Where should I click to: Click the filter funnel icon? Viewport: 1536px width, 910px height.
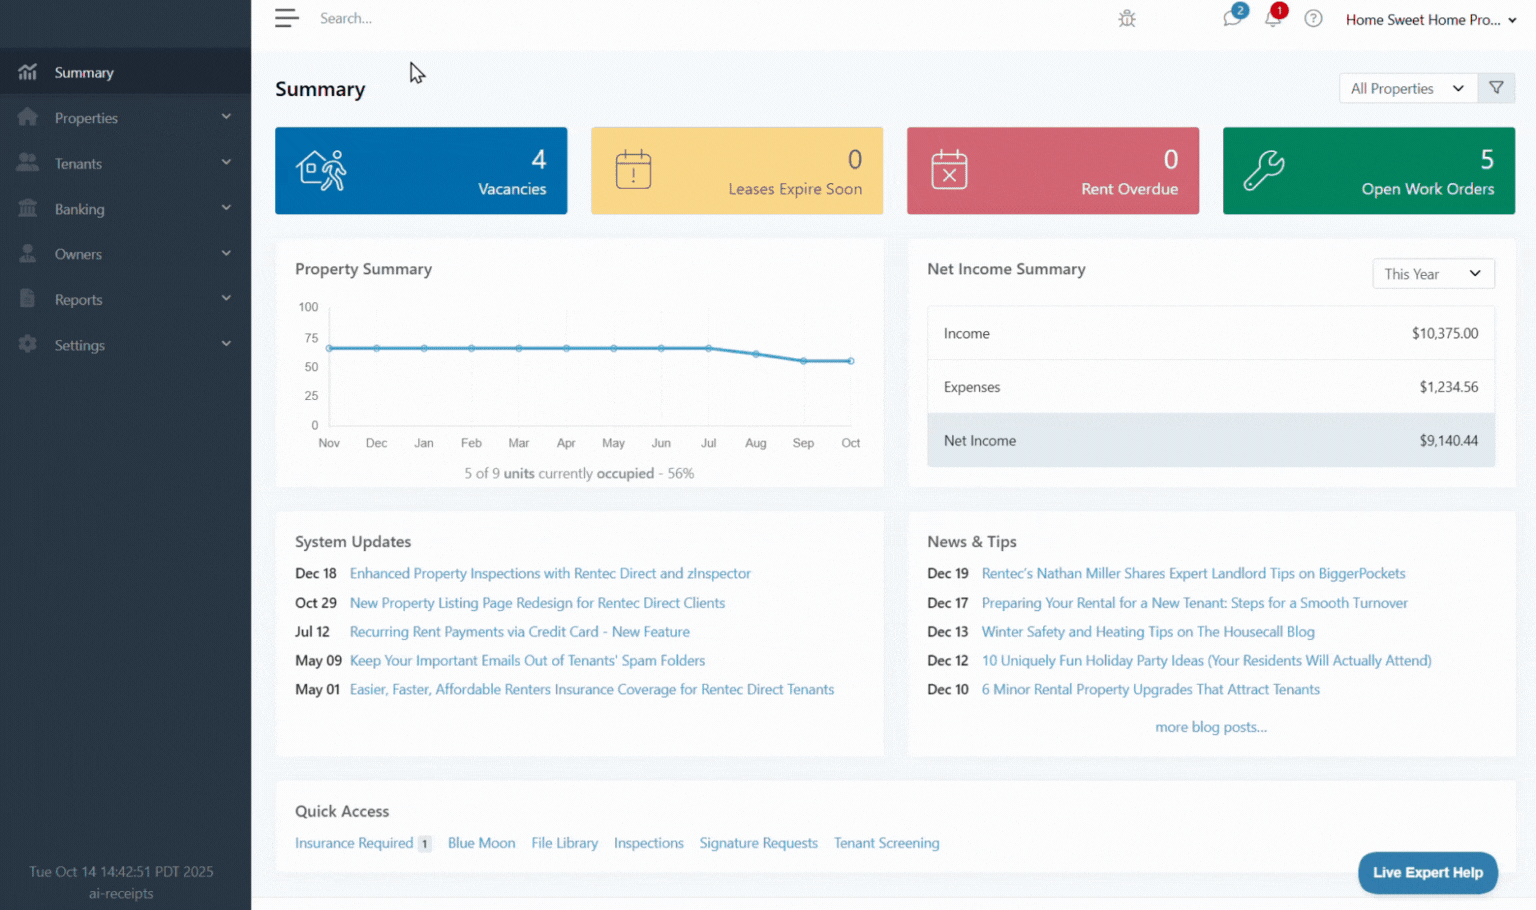click(1496, 88)
